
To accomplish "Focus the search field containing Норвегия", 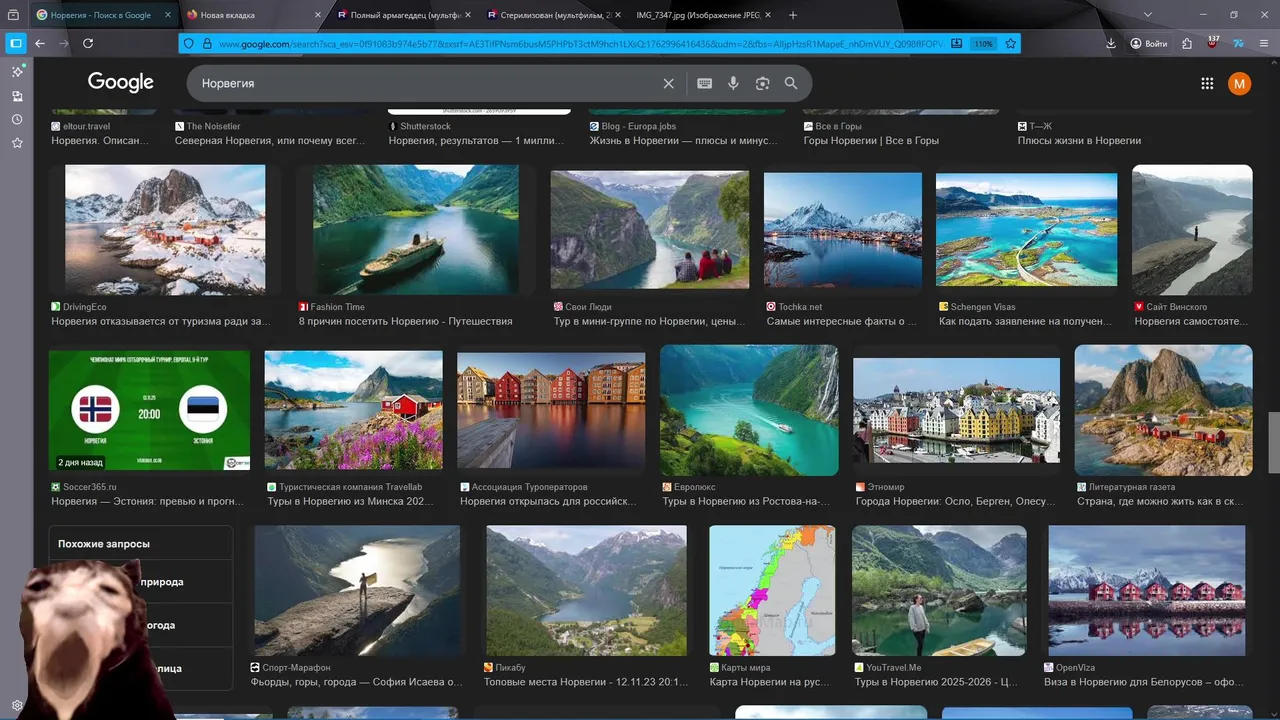I will (x=425, y=83).
